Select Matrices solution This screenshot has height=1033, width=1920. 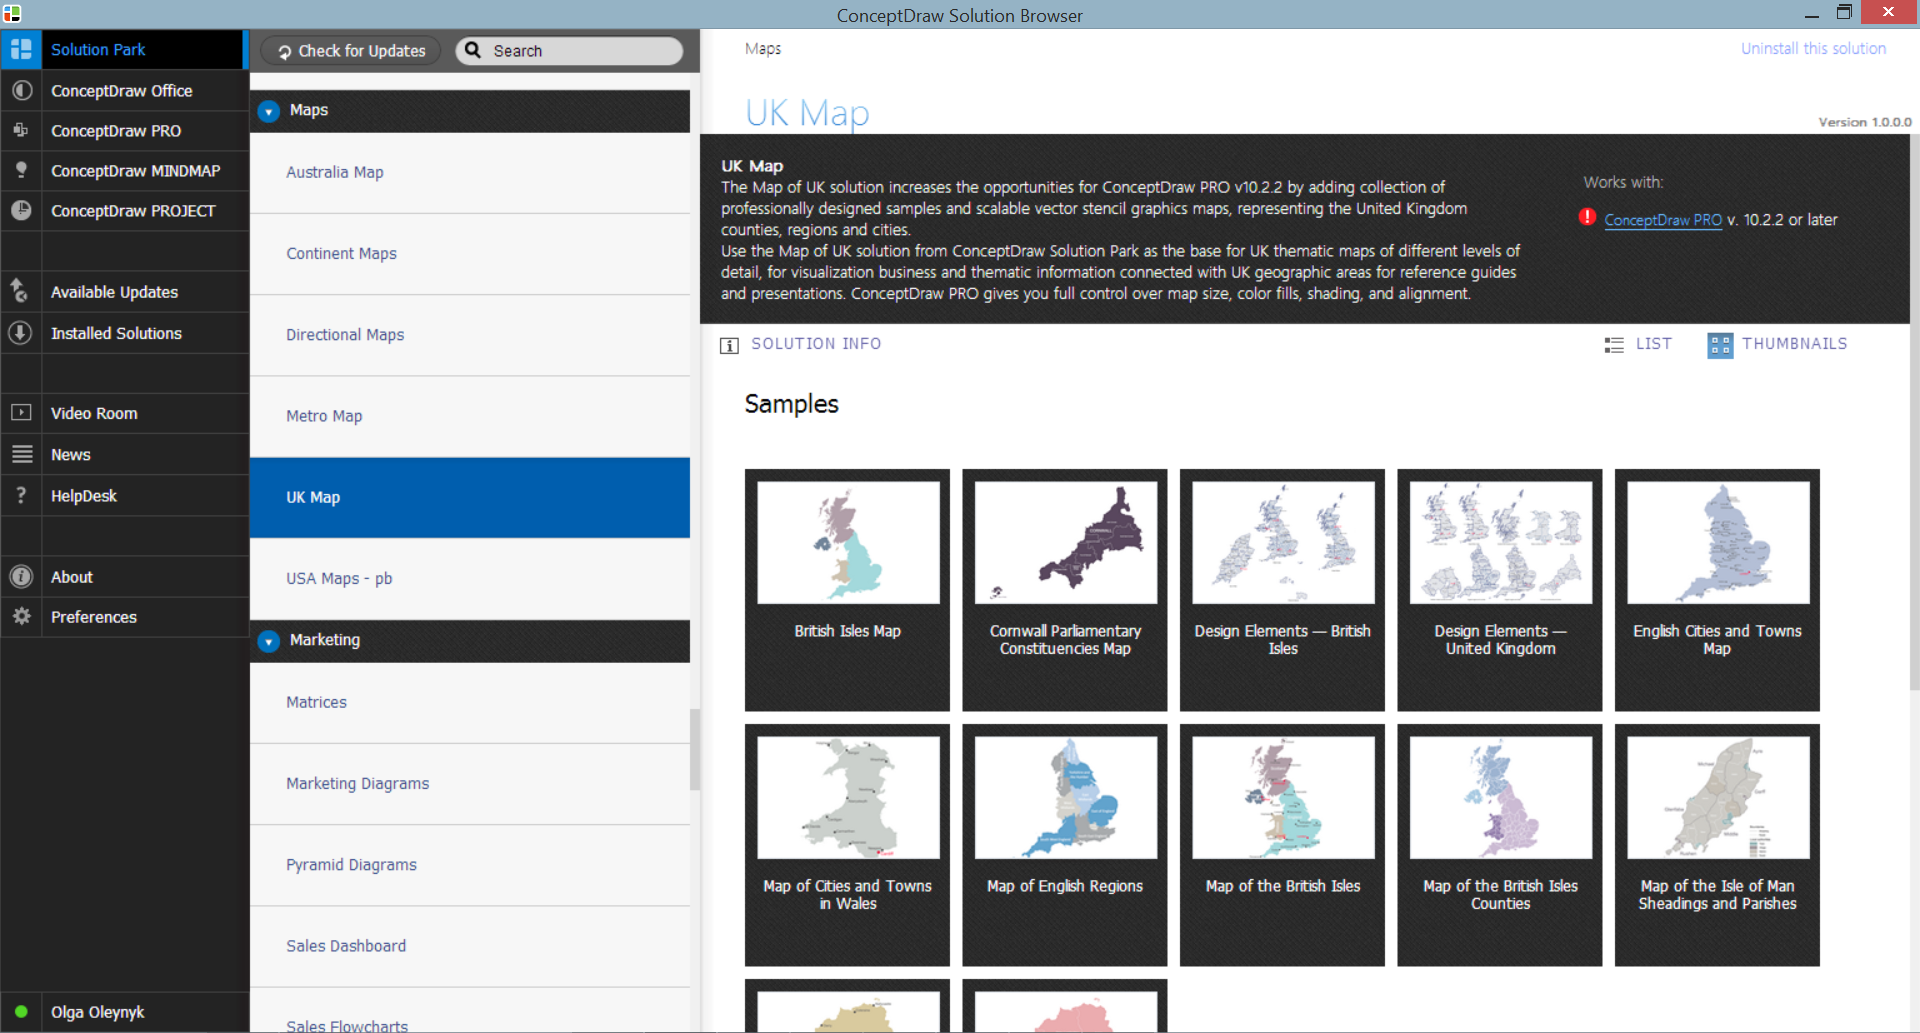tap(470, 702)
